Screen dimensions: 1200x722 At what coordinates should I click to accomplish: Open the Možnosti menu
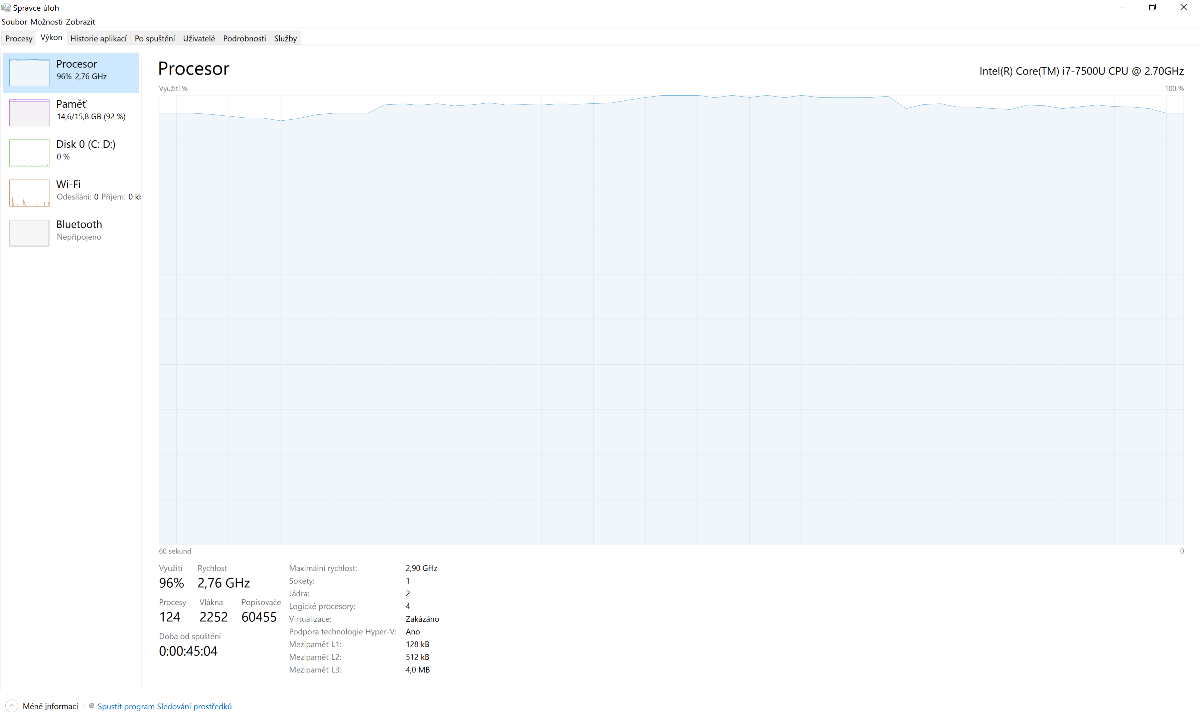[x=46, y=22]
